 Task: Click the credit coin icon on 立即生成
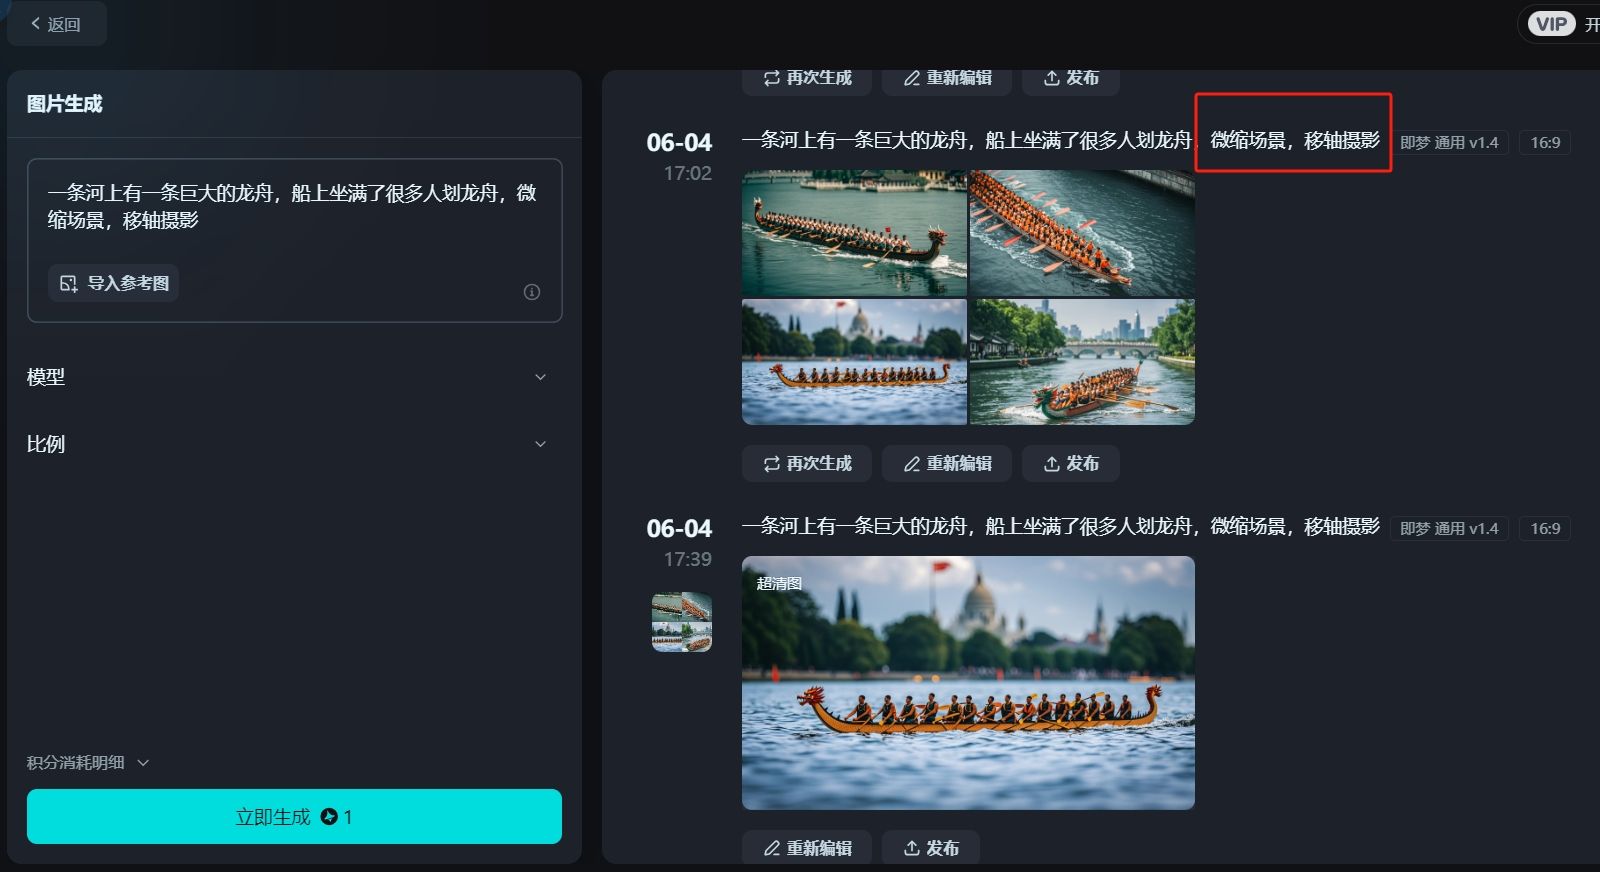[x=329, y=817]
